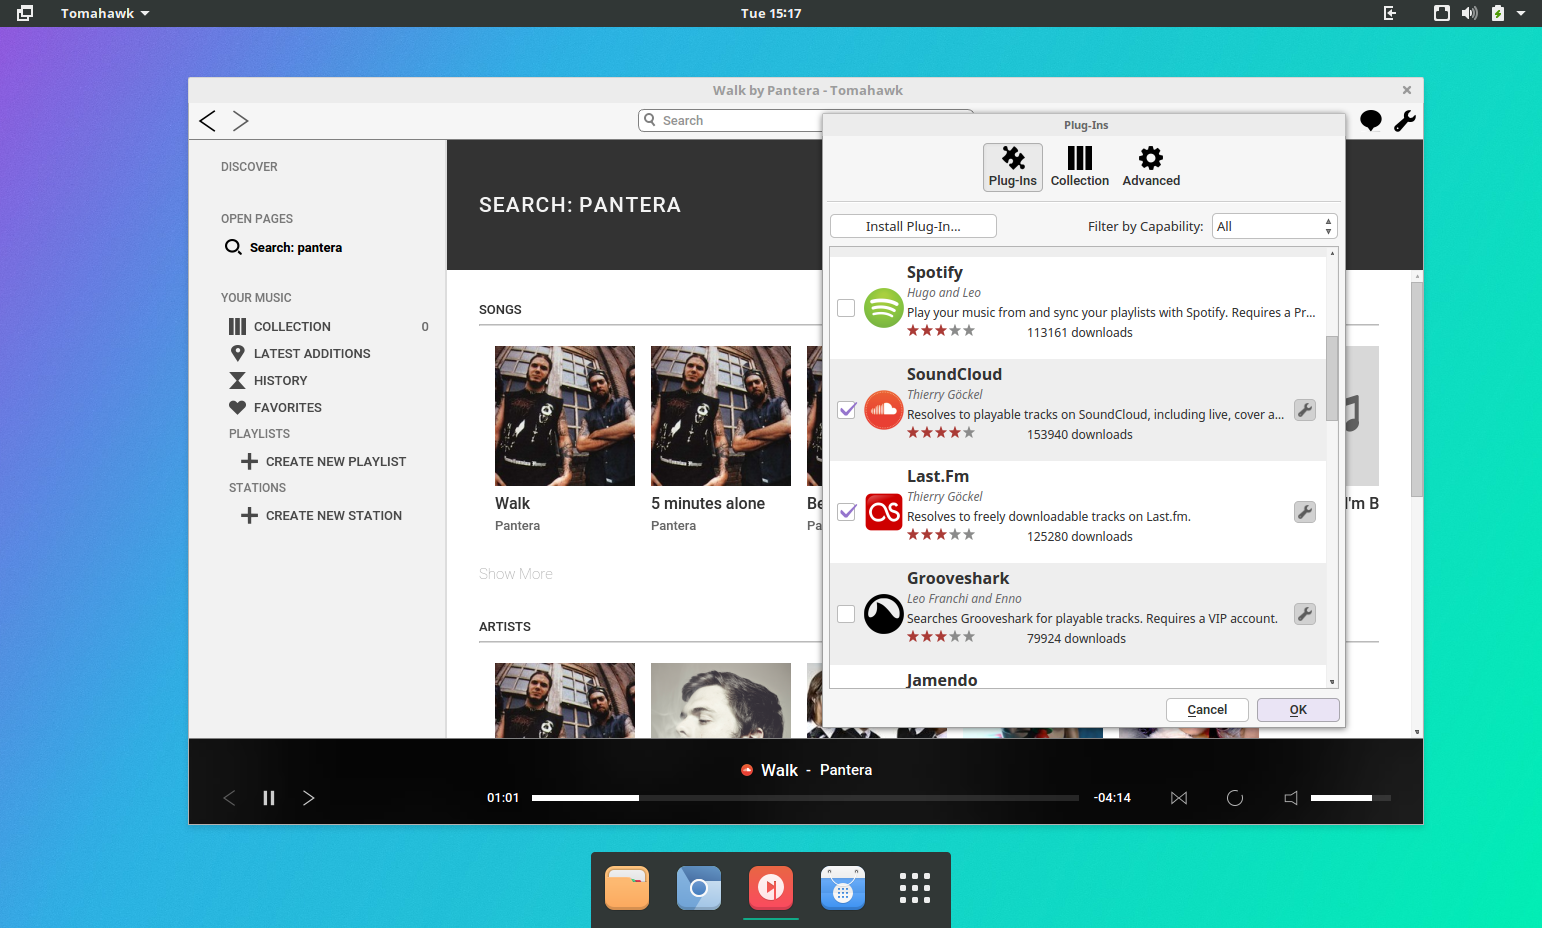Configure the SoundCloud plug-in with its wrench
Screen dimensions: 1542x928
tap(1305, 410)
